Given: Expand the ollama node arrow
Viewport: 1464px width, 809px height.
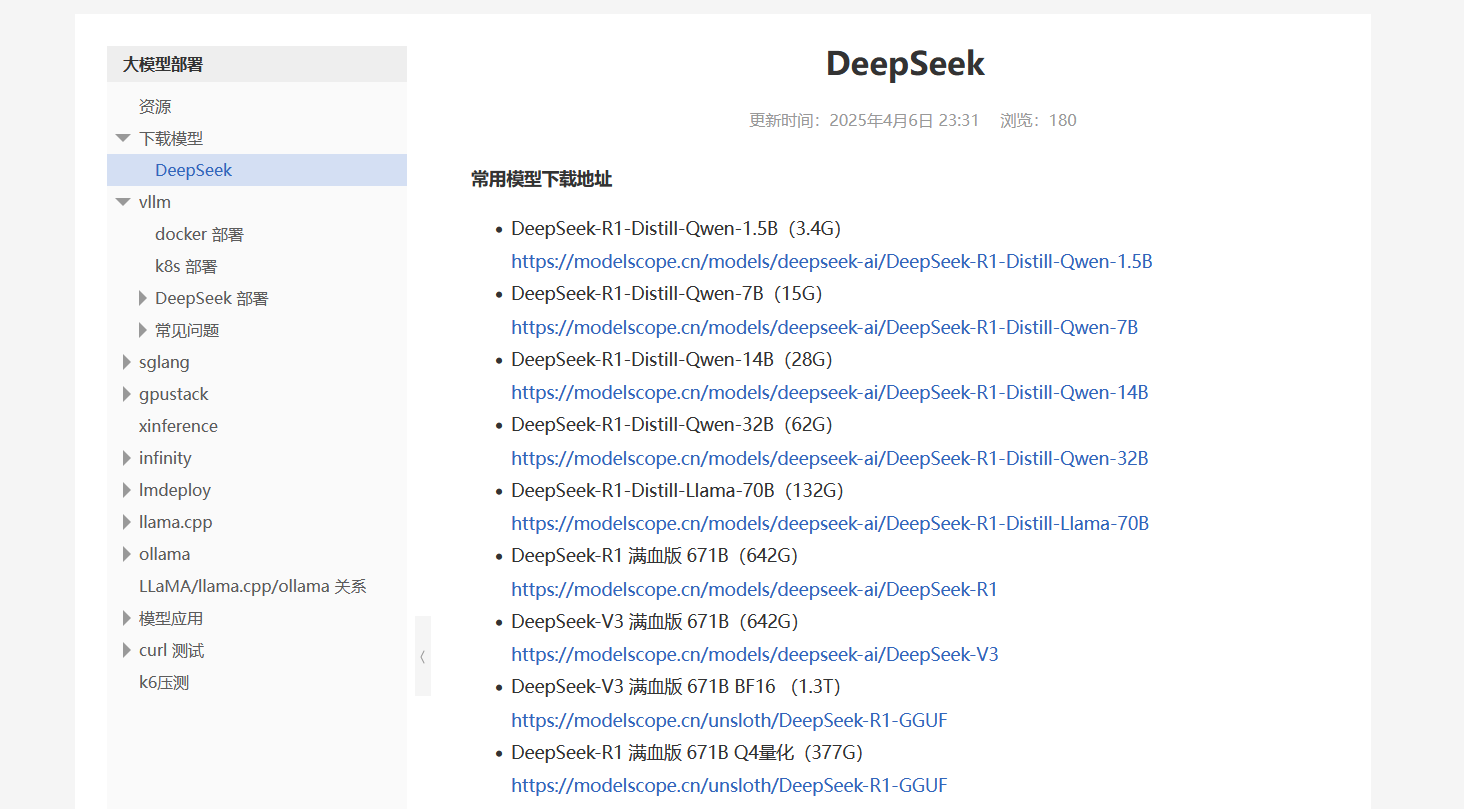Looking at the screenshot, I should 127,554.
